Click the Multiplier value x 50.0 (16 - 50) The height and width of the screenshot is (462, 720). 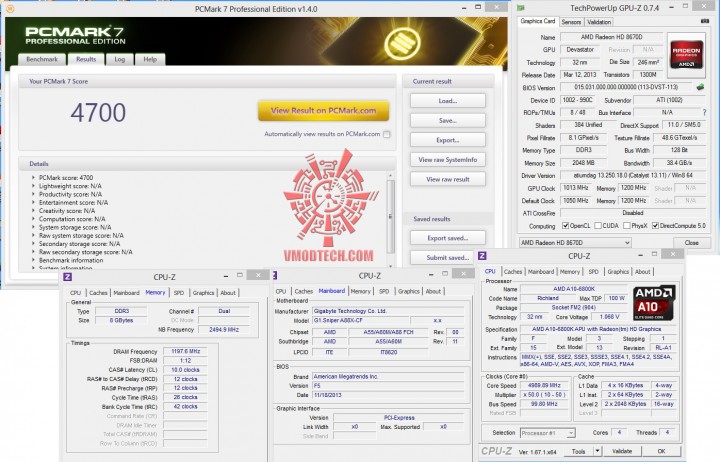point(544,394)
